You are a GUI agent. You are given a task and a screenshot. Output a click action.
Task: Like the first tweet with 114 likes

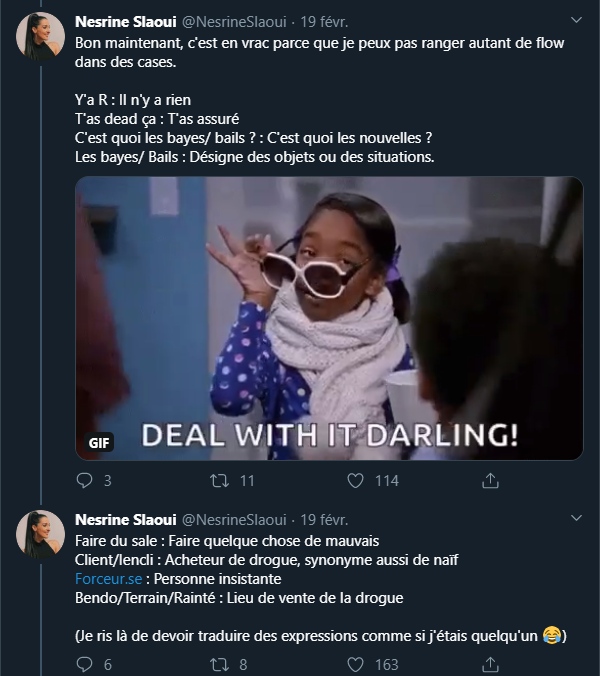click(354, 481)
